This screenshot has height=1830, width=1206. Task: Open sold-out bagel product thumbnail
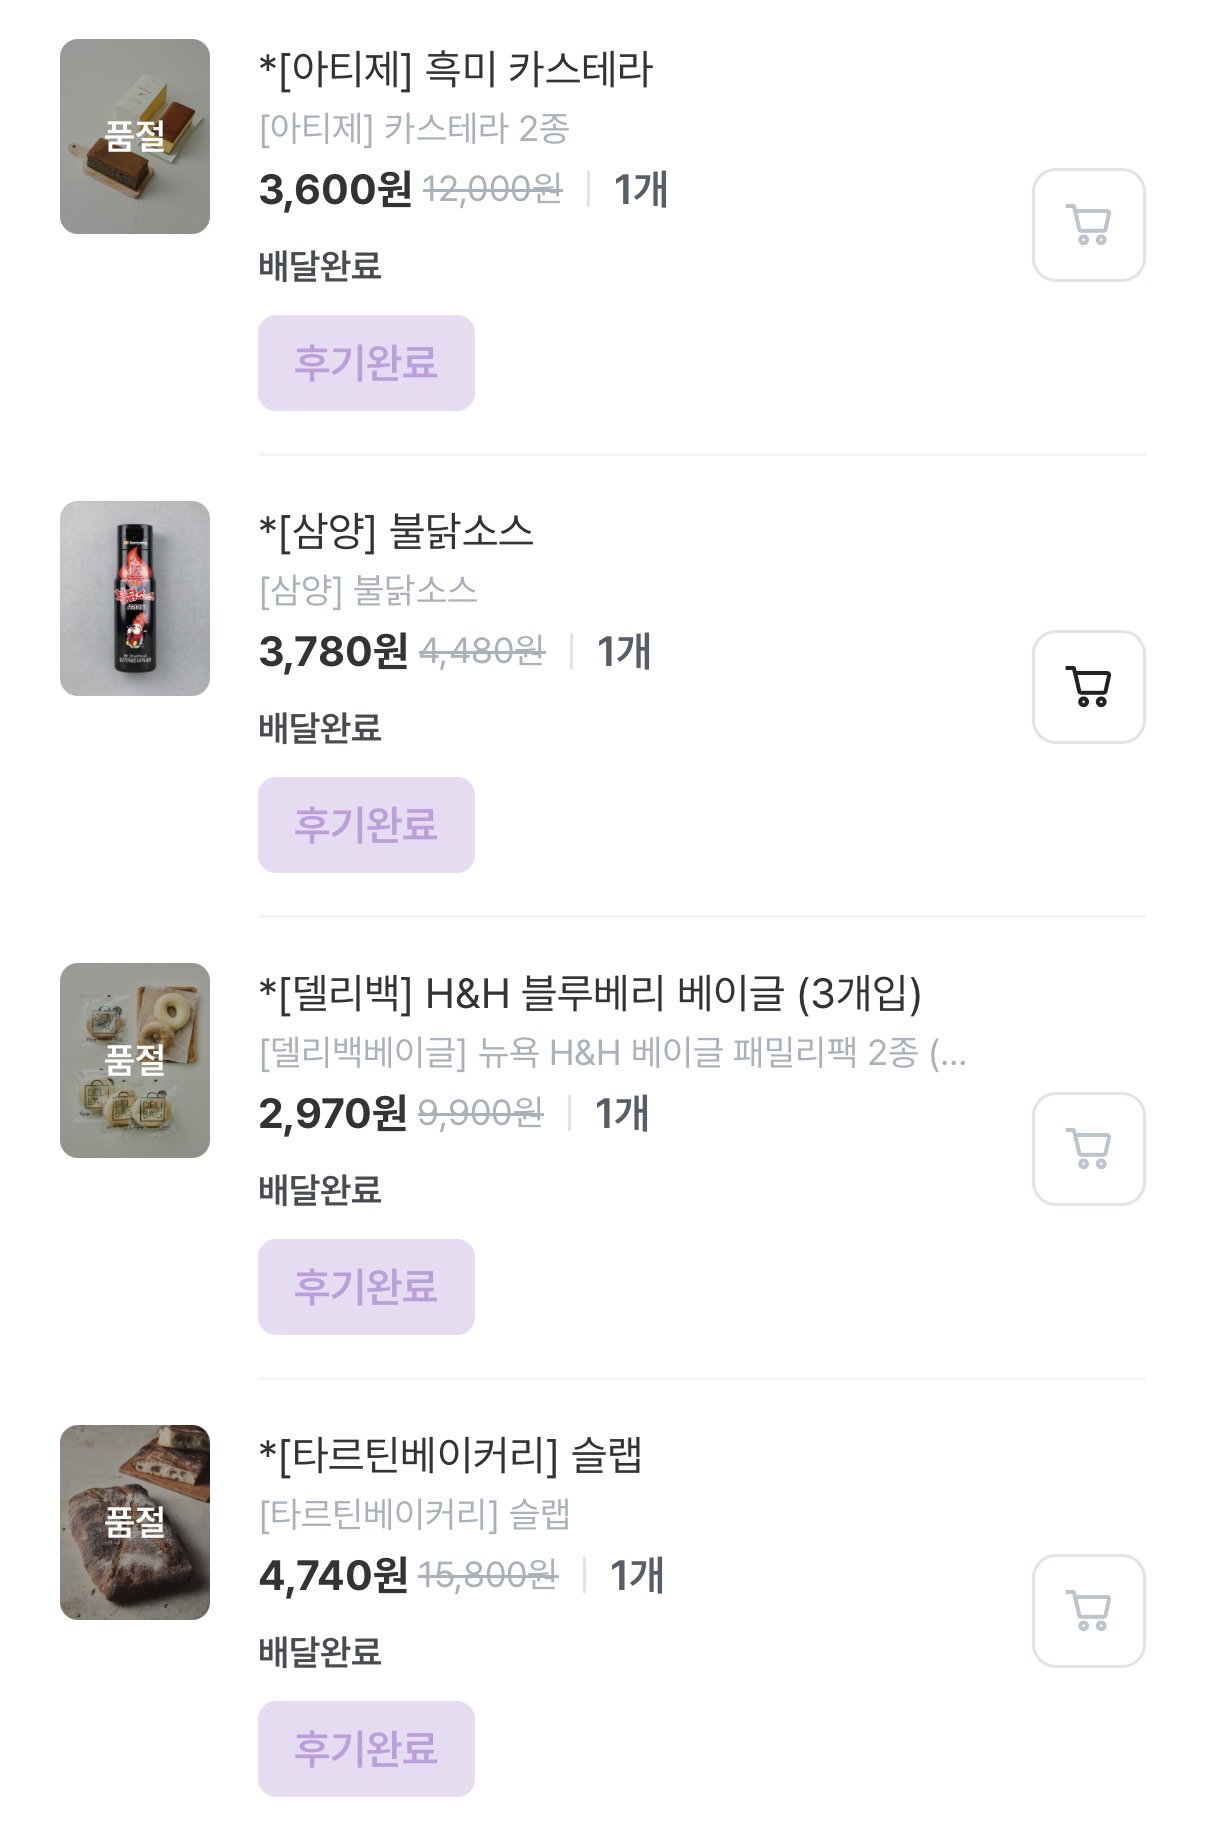point(135,1060)
